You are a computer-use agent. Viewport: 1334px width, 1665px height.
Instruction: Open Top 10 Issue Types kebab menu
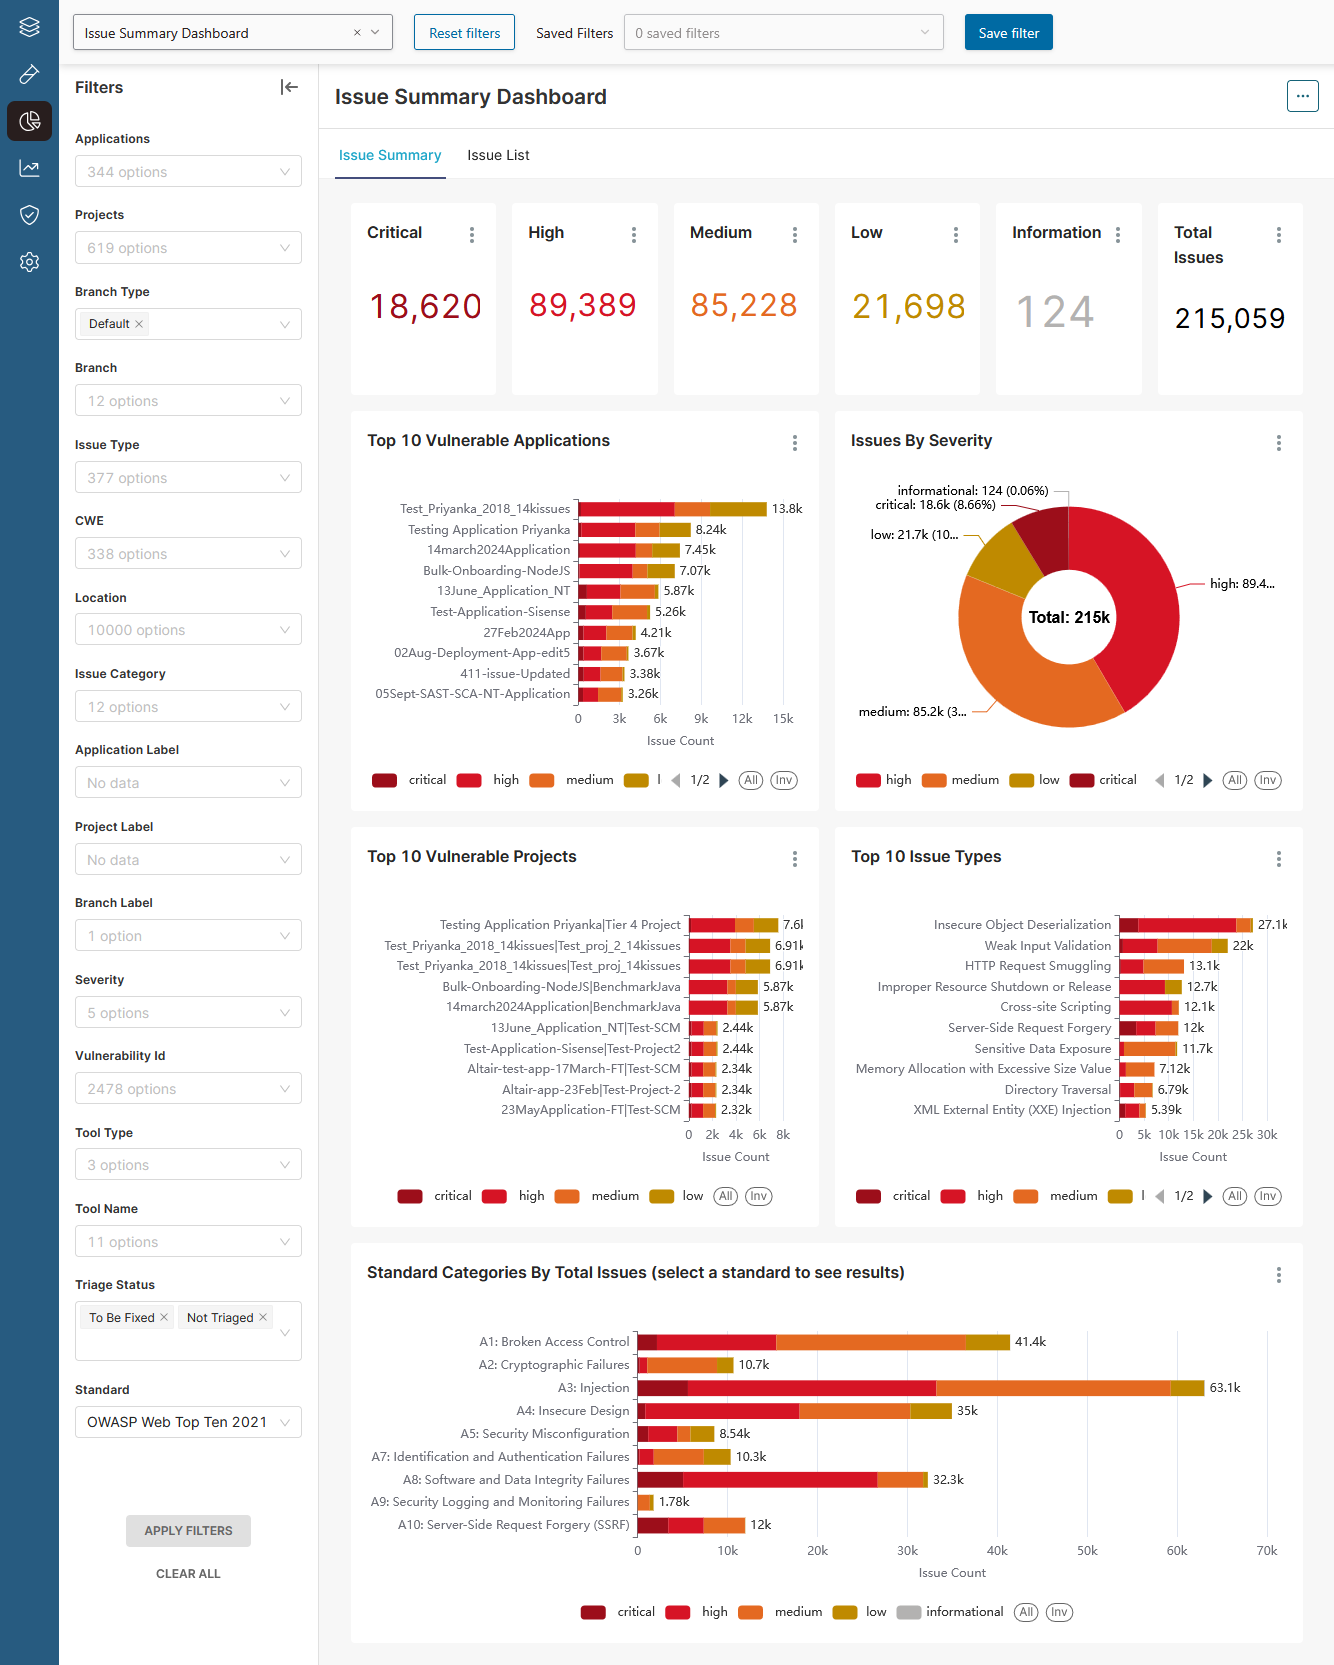coord(1278,859)
